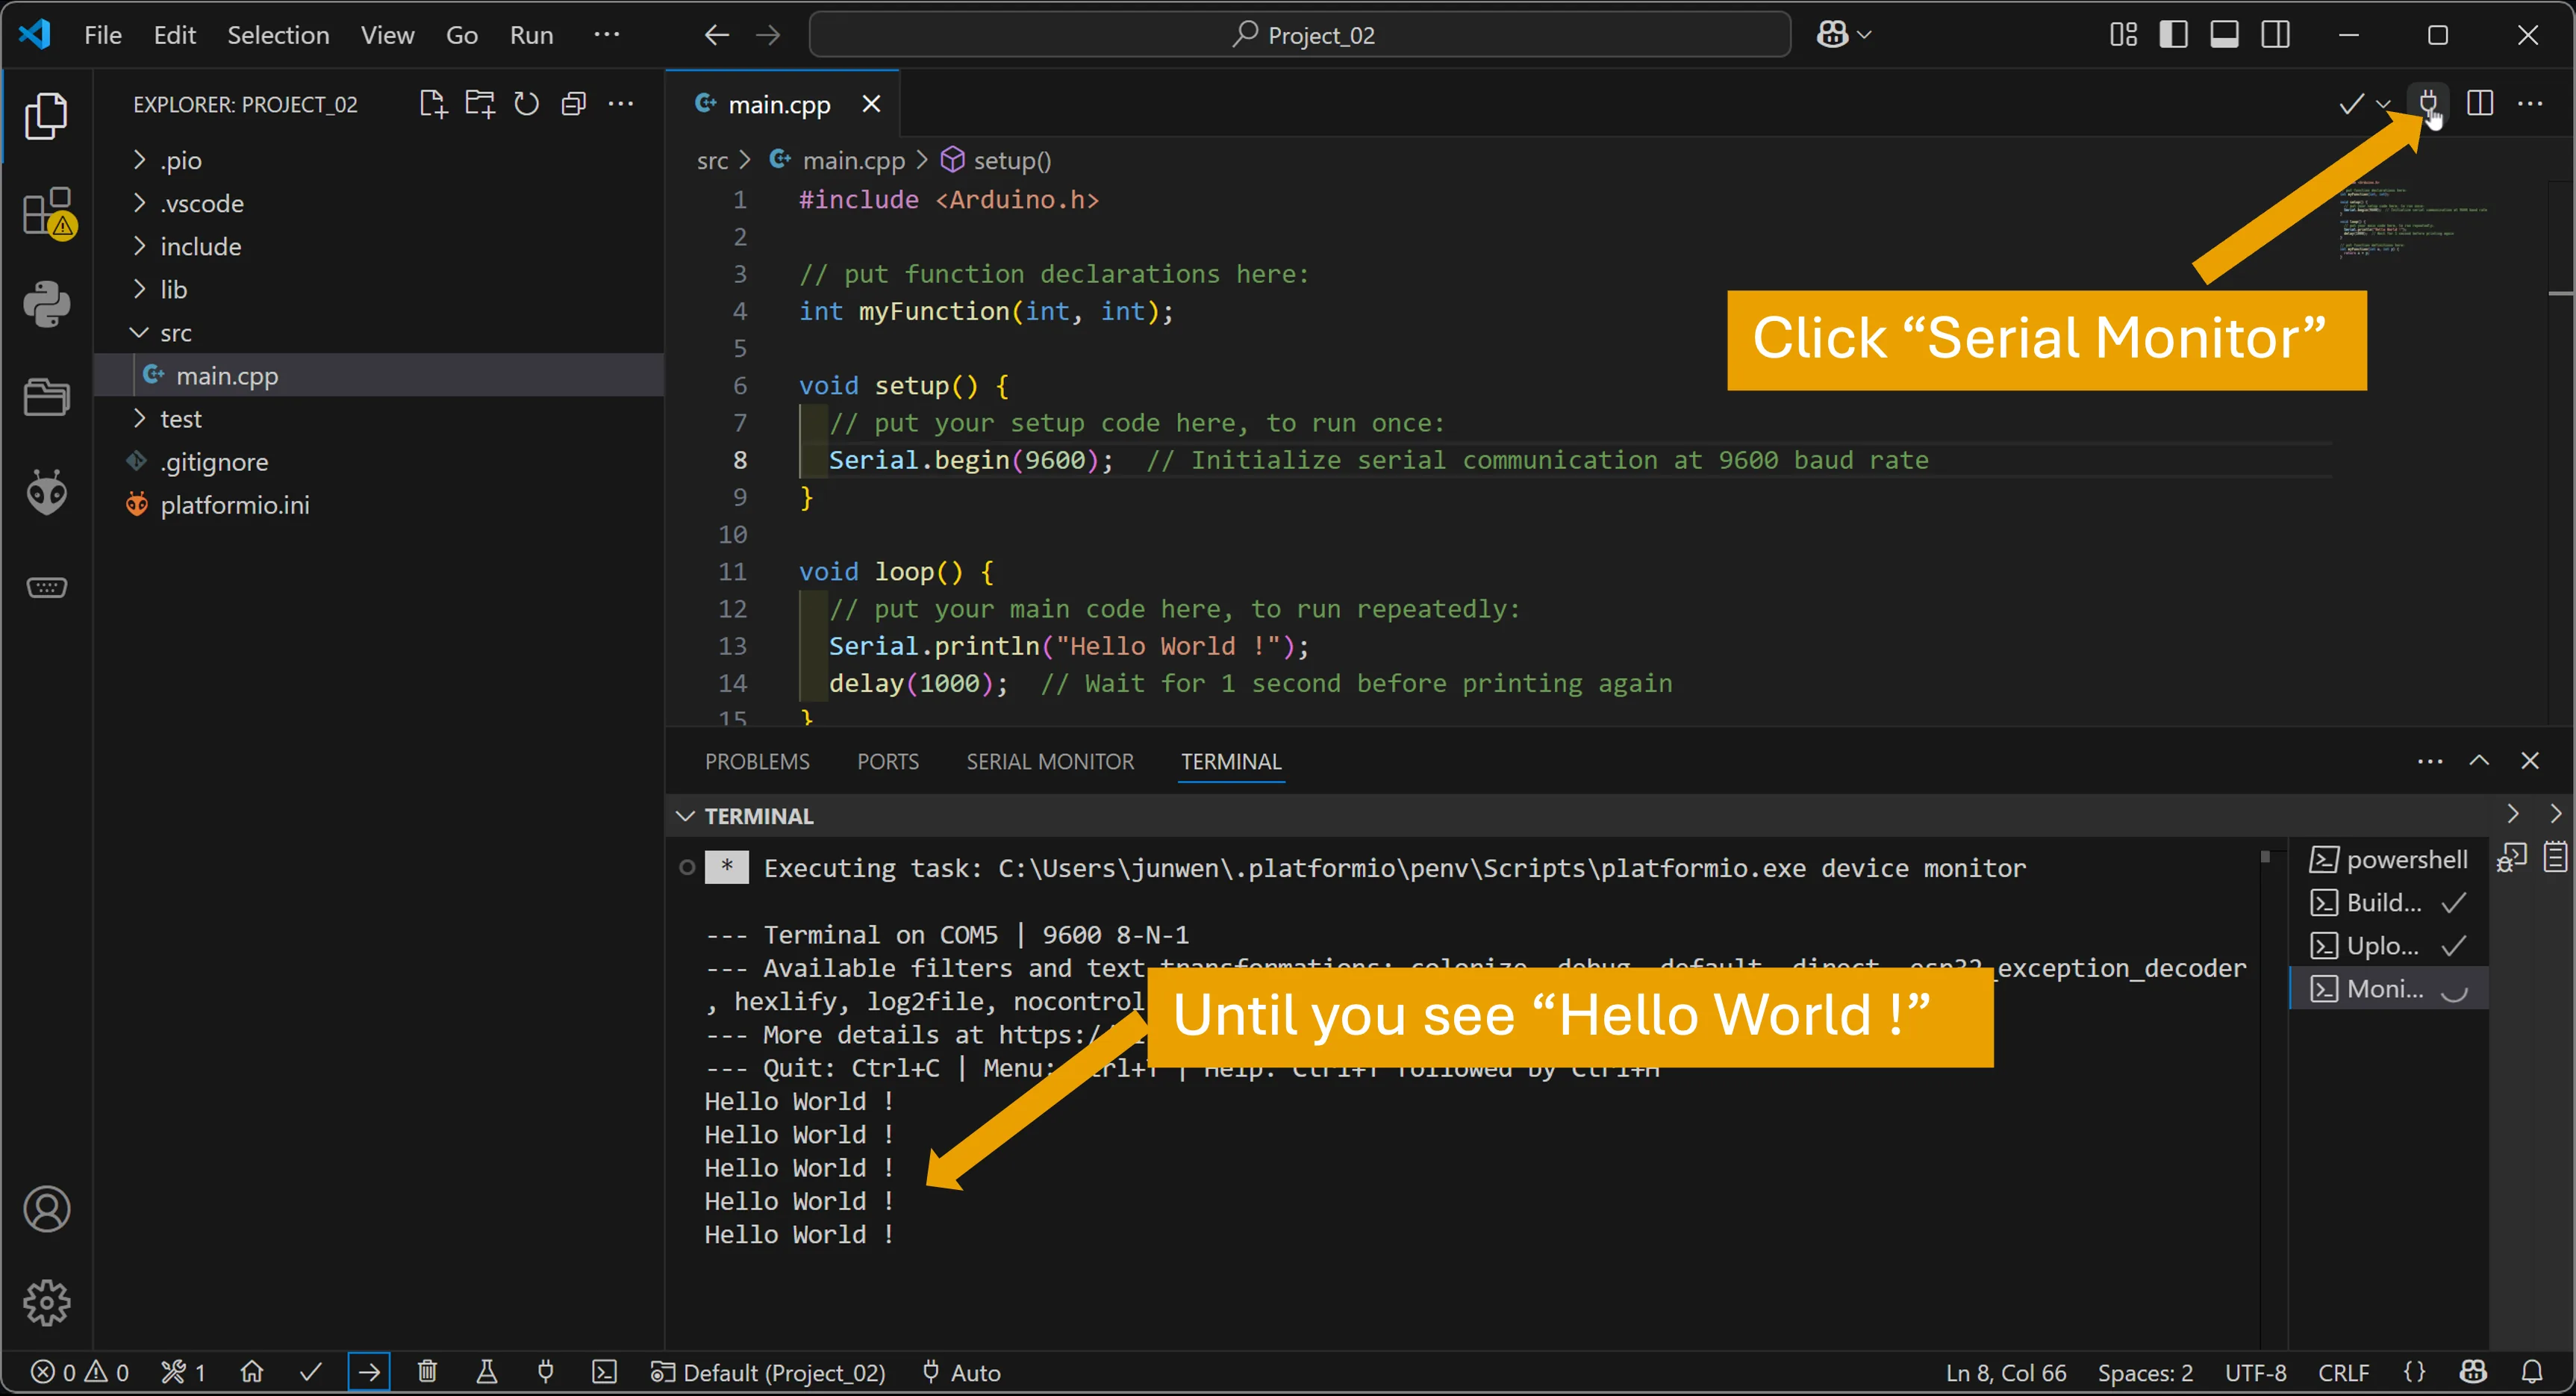Create a new folder in Explorer
Image resolution: width=2576 pixels, height=1396 pixels.
[x=480, y=104]
